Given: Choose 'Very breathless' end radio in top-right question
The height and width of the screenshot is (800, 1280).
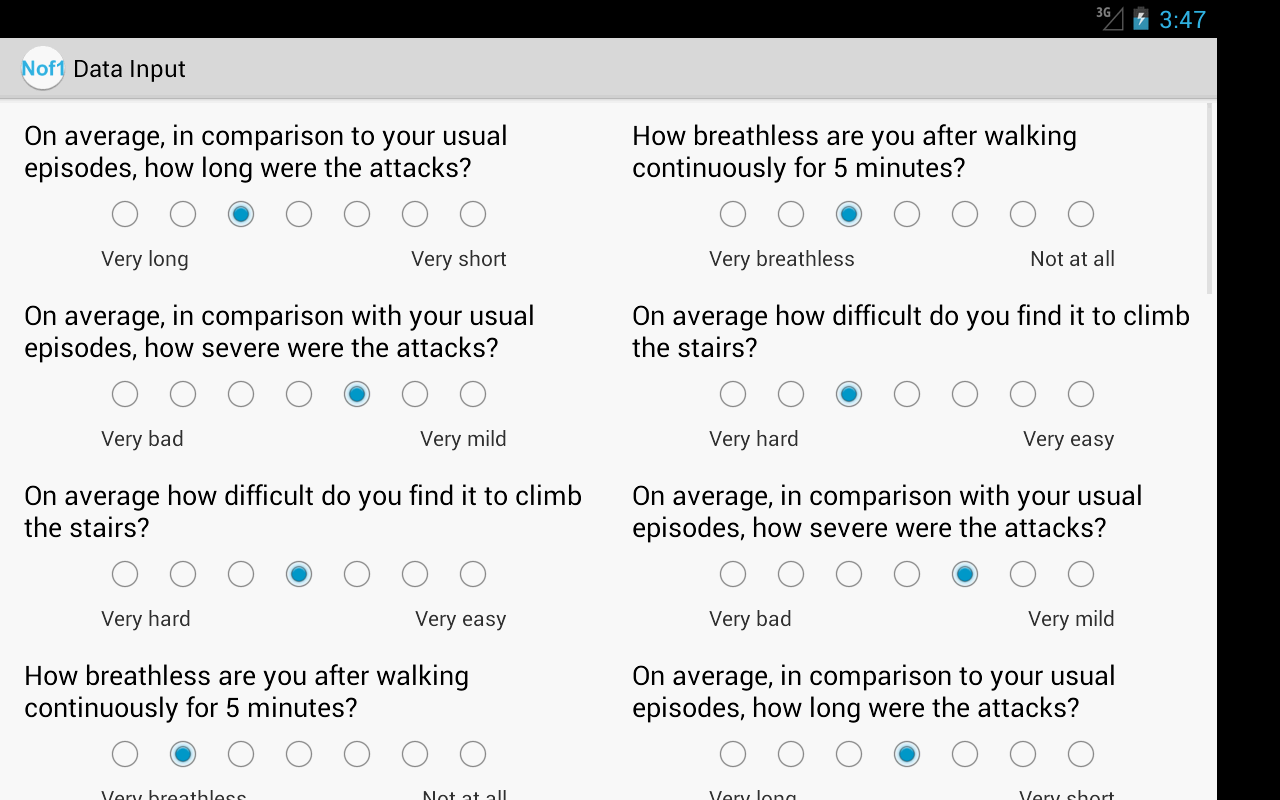Looking at the screenshot, I should click(733, 214).
